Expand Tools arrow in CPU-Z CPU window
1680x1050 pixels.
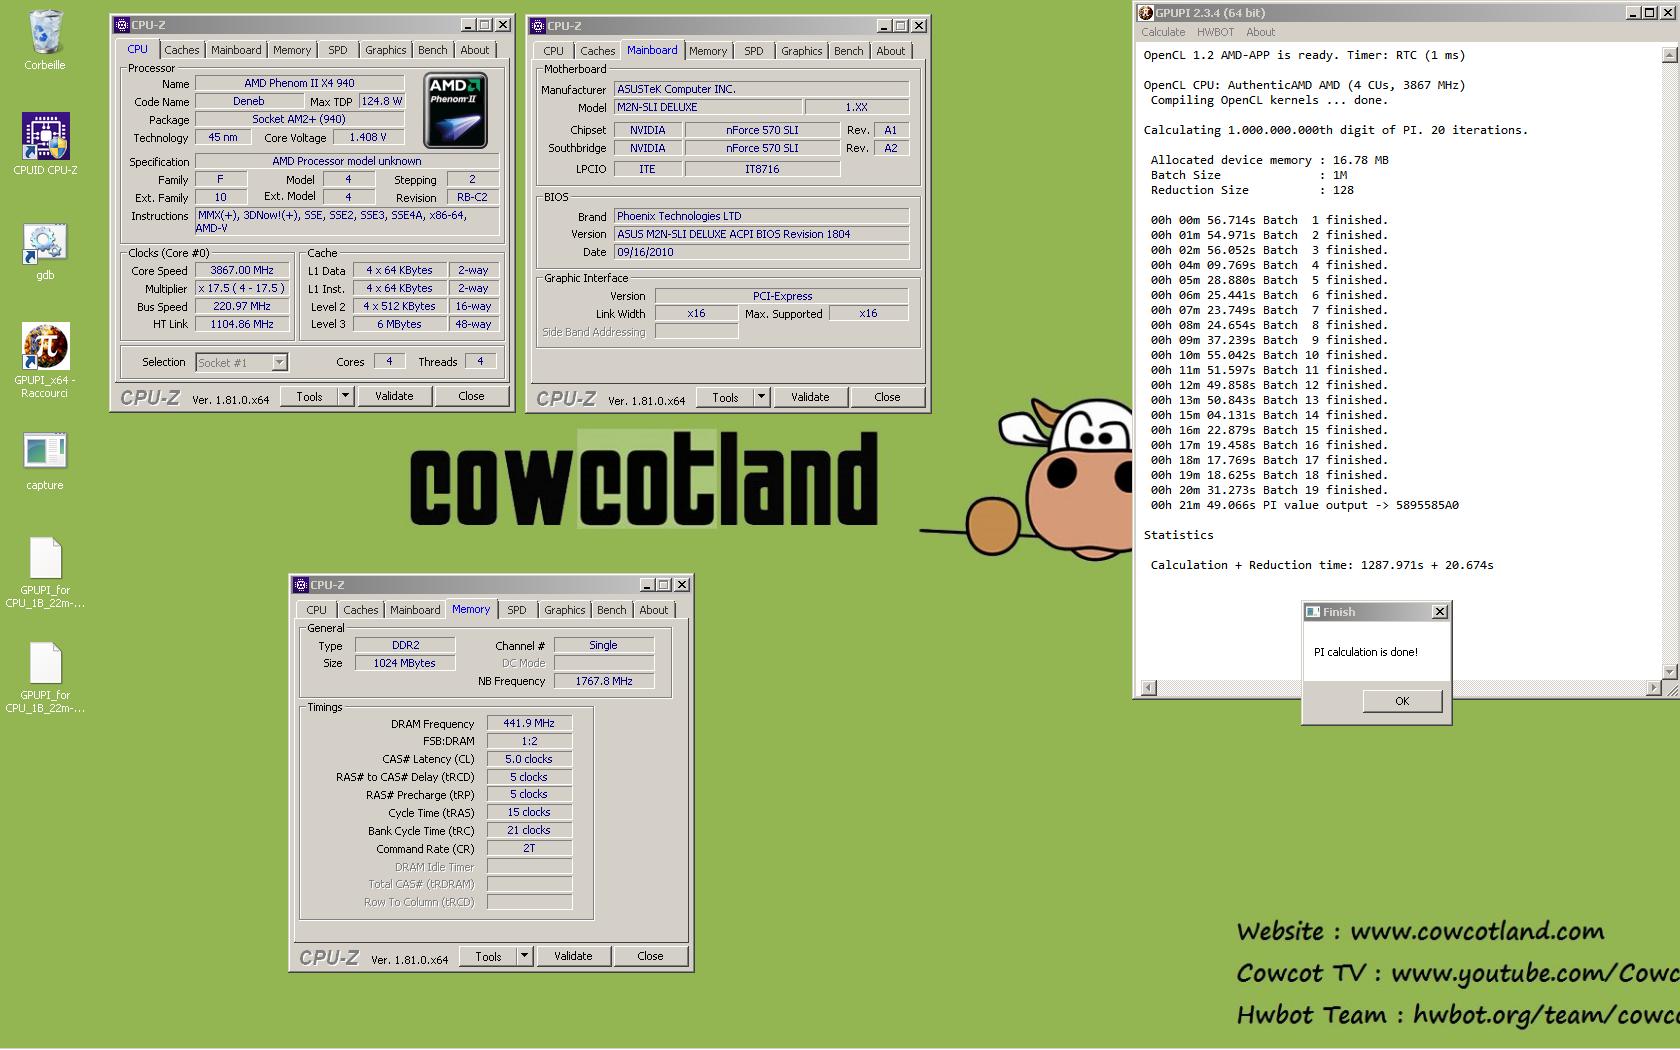click(345, 396)
